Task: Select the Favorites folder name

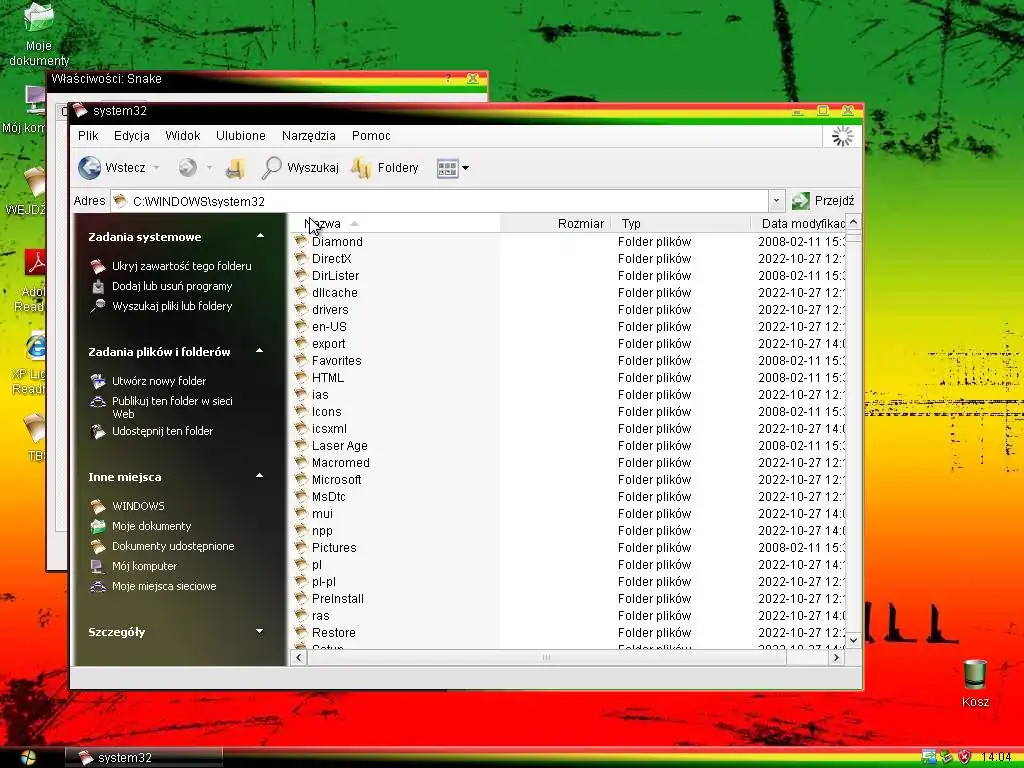Action: [336, 360]
